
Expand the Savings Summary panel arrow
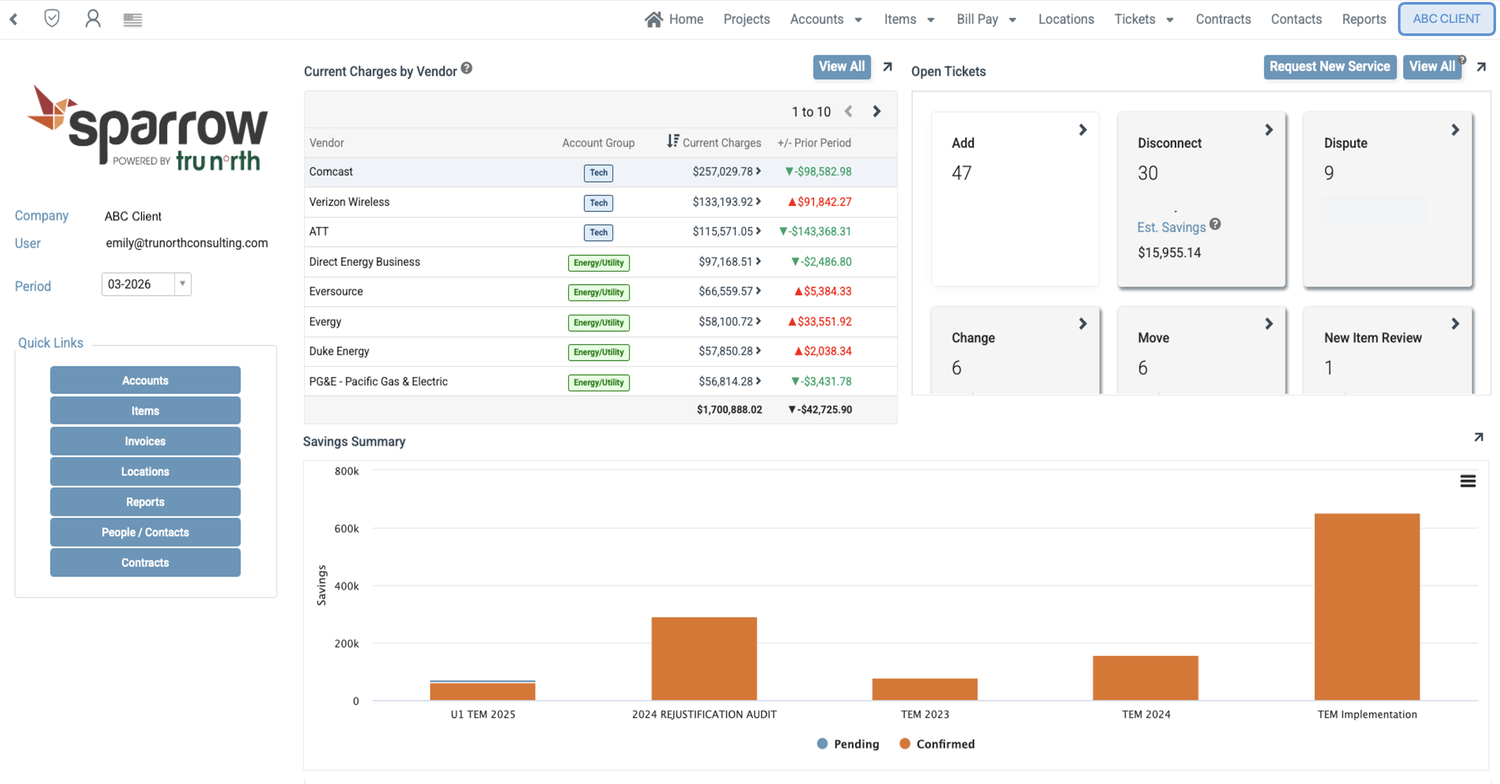tap(1478, 437)
